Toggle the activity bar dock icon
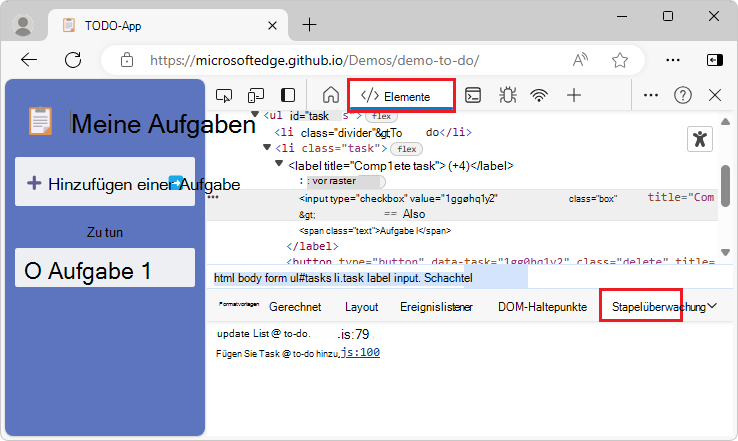The image size is (738, 441). (x=288, y=95)
